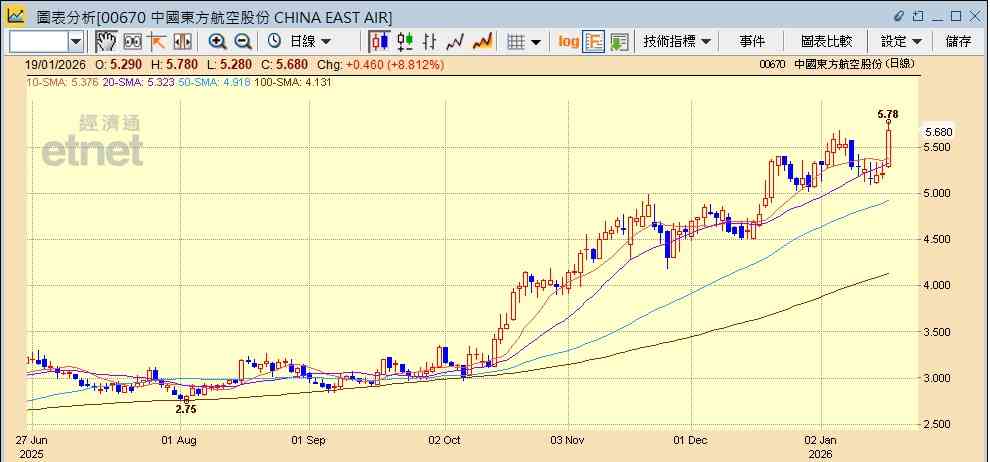
Task: Click the 50-SMA: 4.918 legend
Action: pyautogui.click(x=215, y=82)
